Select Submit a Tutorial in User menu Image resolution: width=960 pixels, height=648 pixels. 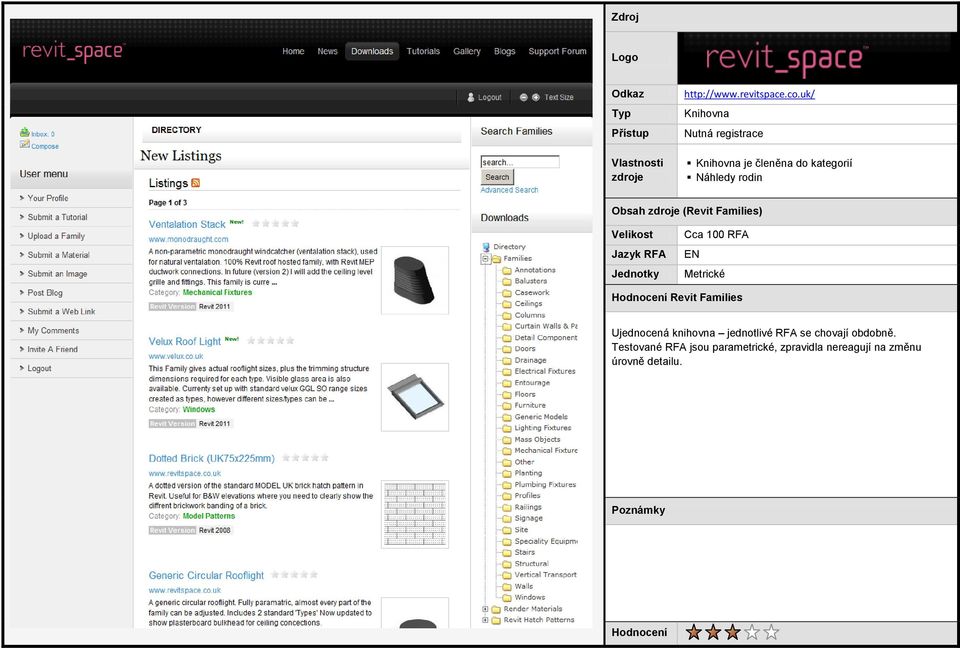(71, 217)
